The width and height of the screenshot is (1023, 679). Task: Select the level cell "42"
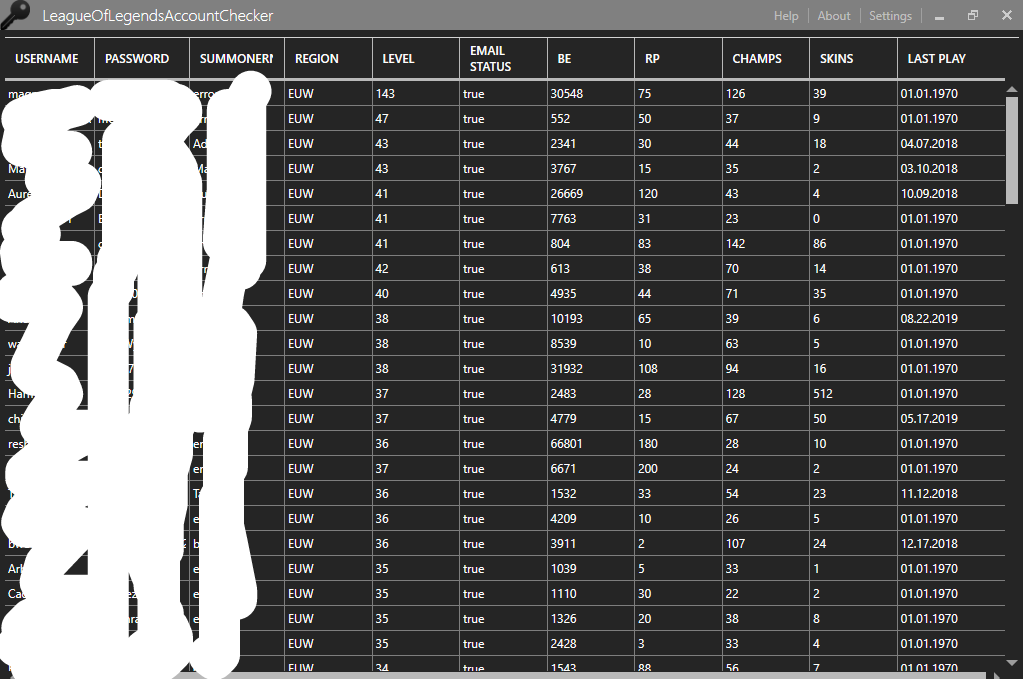416,269
